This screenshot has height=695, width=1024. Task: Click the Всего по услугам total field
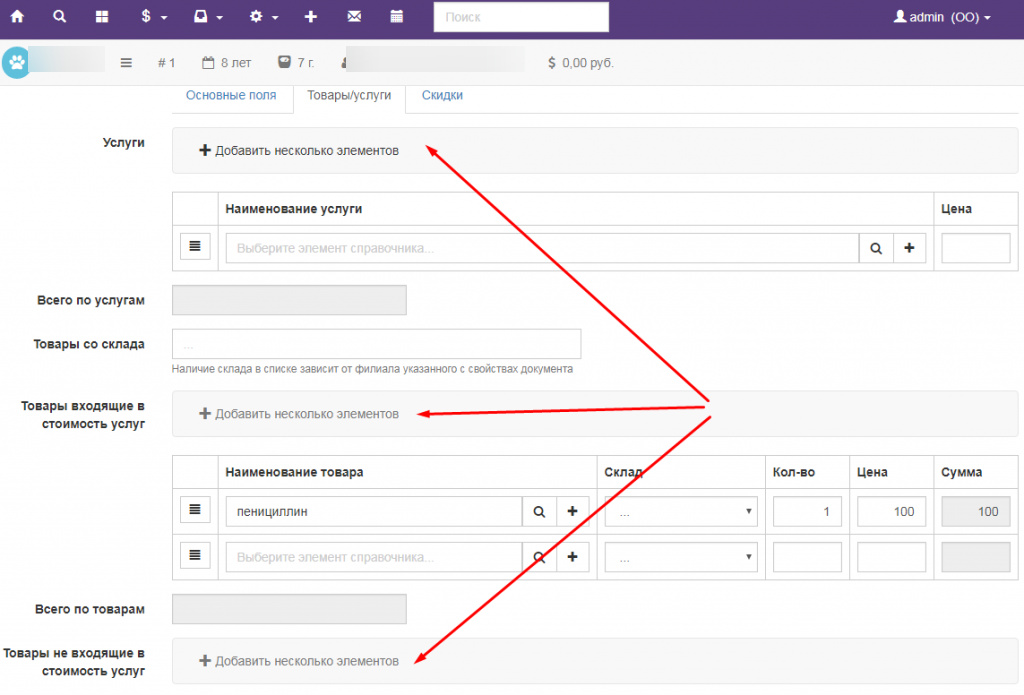click(289, 300)
